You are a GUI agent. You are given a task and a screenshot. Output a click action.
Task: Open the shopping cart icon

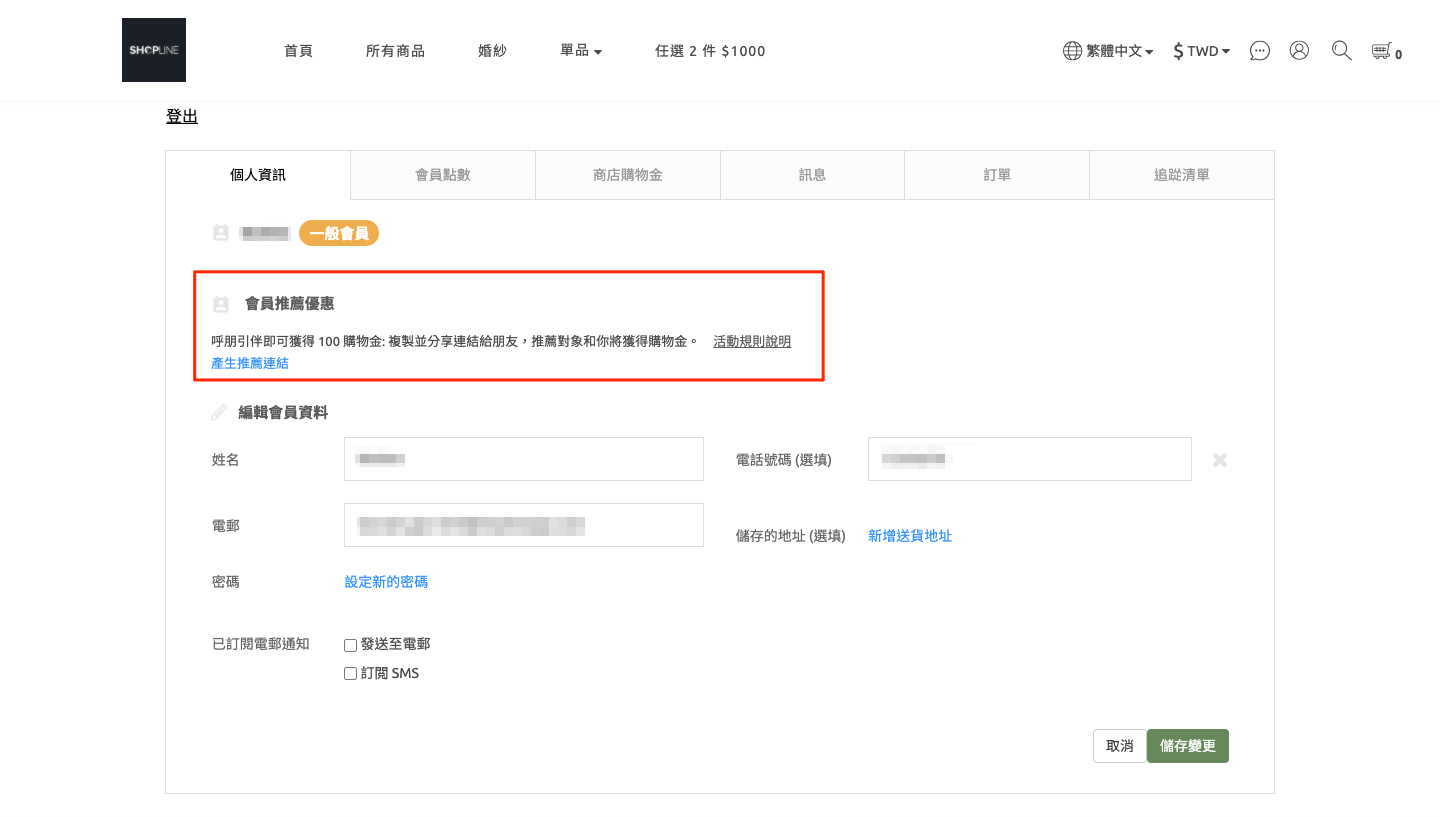pos(1382,50)
